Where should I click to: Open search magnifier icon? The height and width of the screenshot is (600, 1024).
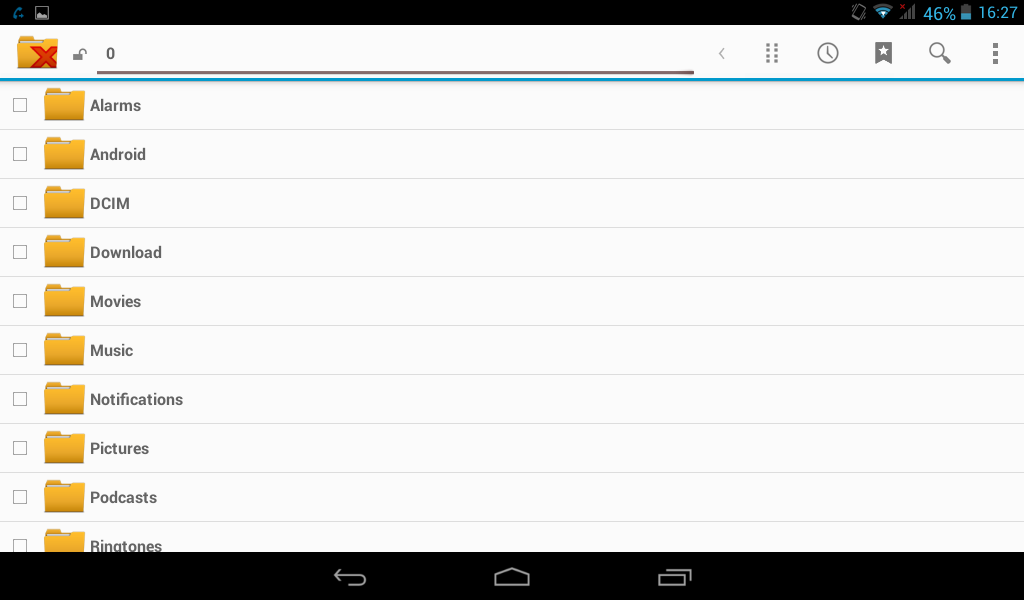(x=939, y=54)
